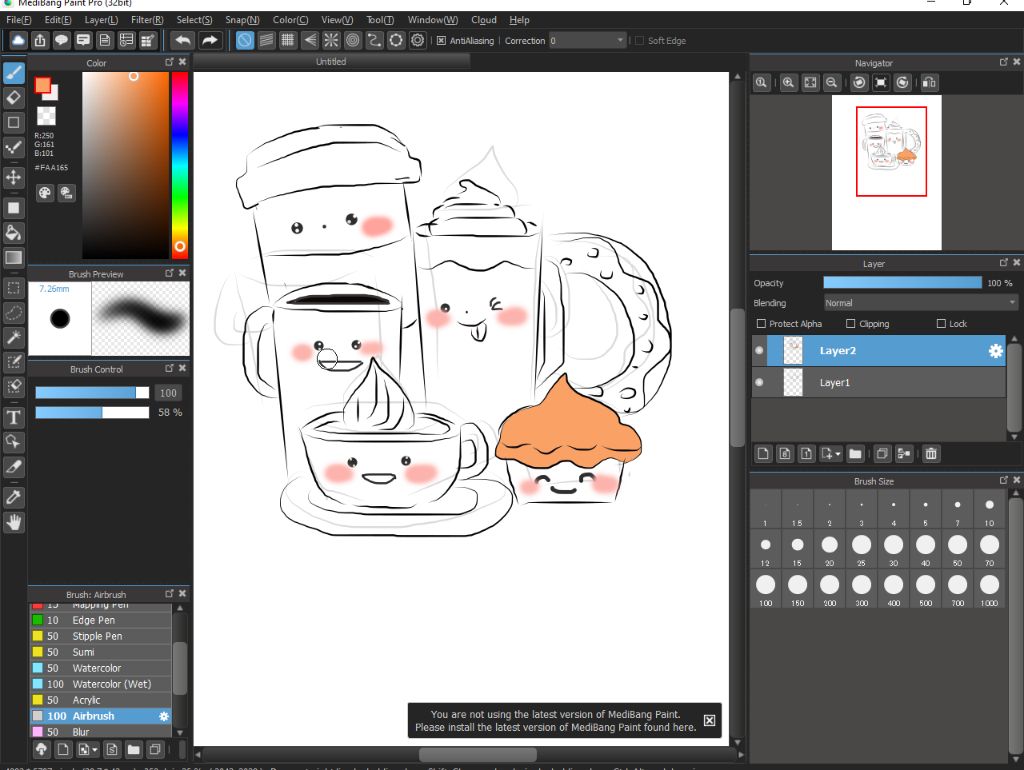
Task: Click the brush size value field showing 100
Action: pyautogui.click(x=168, y=393)
